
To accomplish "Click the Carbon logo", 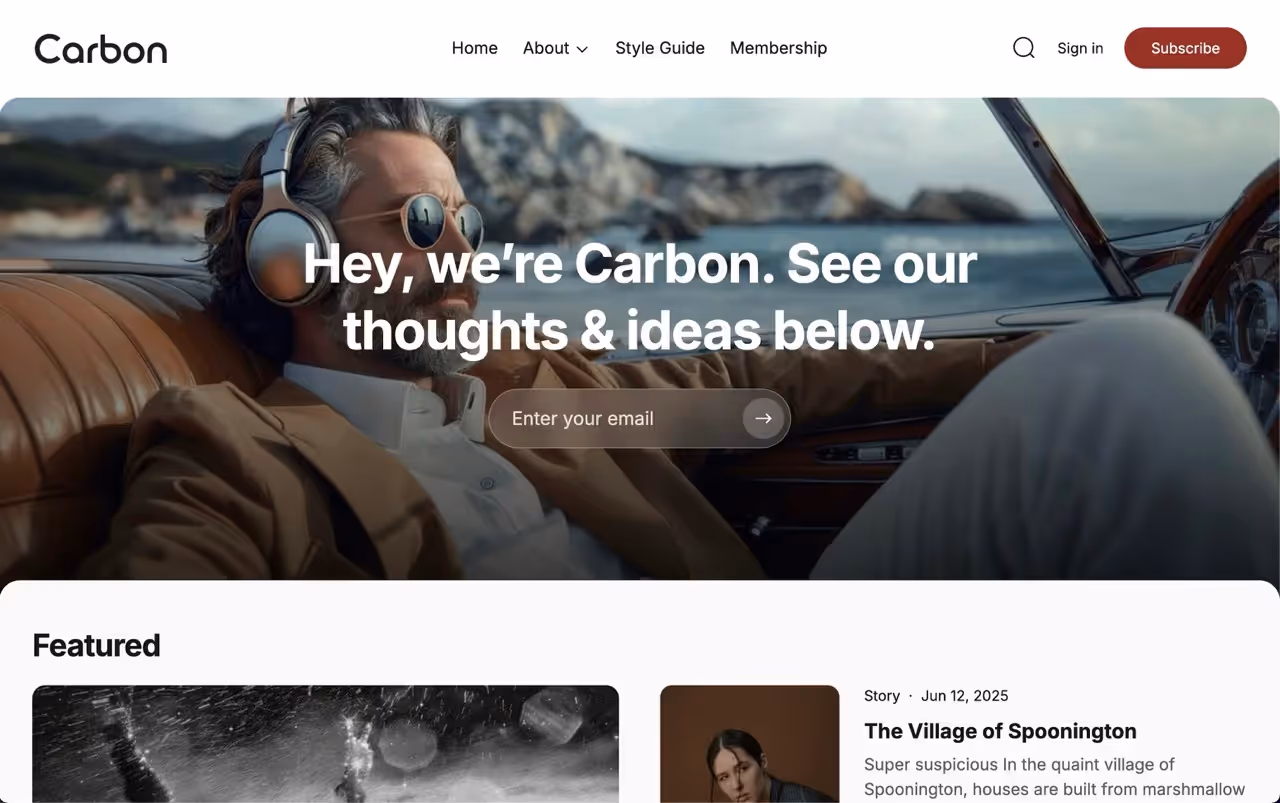I will tap(101, 48).
